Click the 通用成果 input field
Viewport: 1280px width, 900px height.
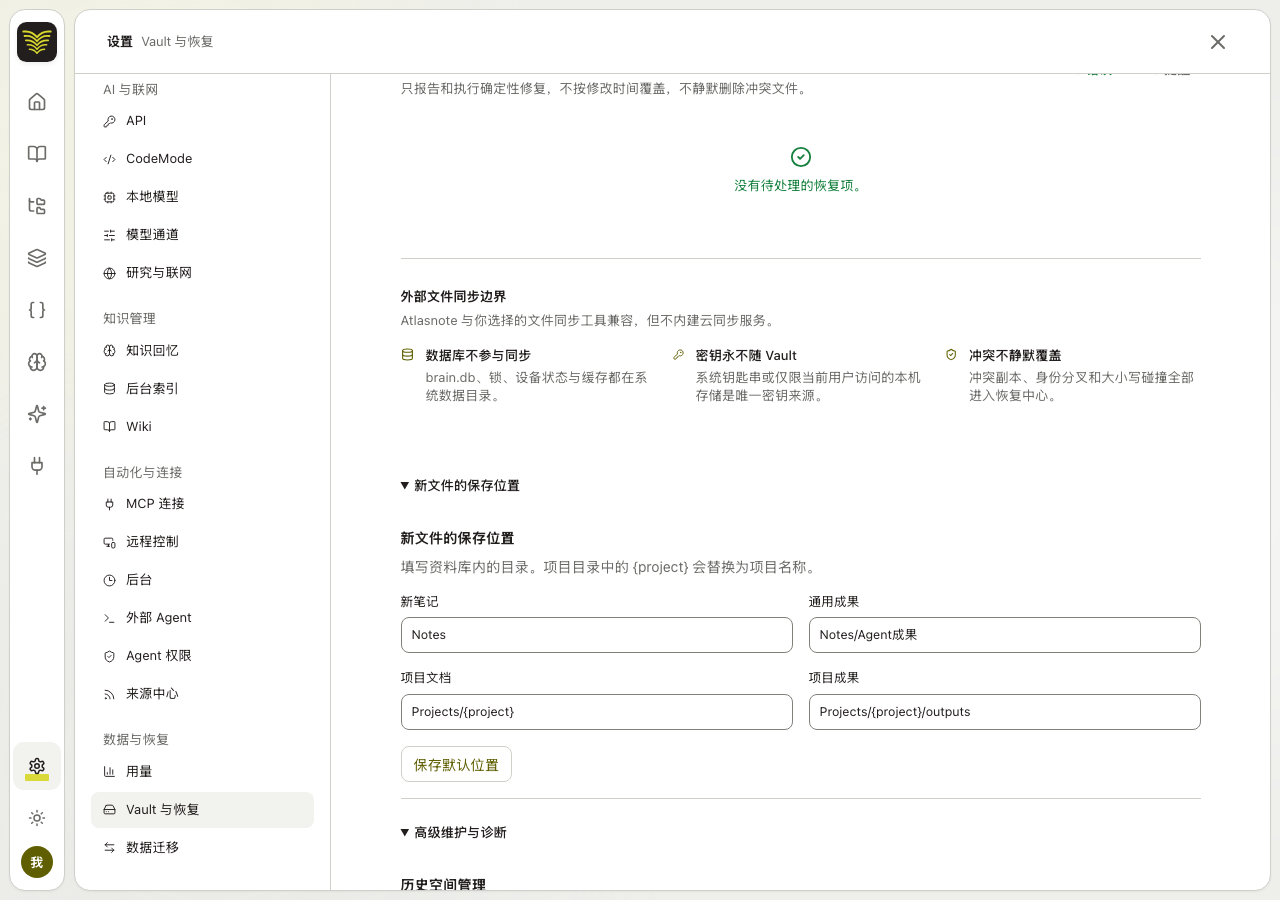click(x=1005, y=635)
